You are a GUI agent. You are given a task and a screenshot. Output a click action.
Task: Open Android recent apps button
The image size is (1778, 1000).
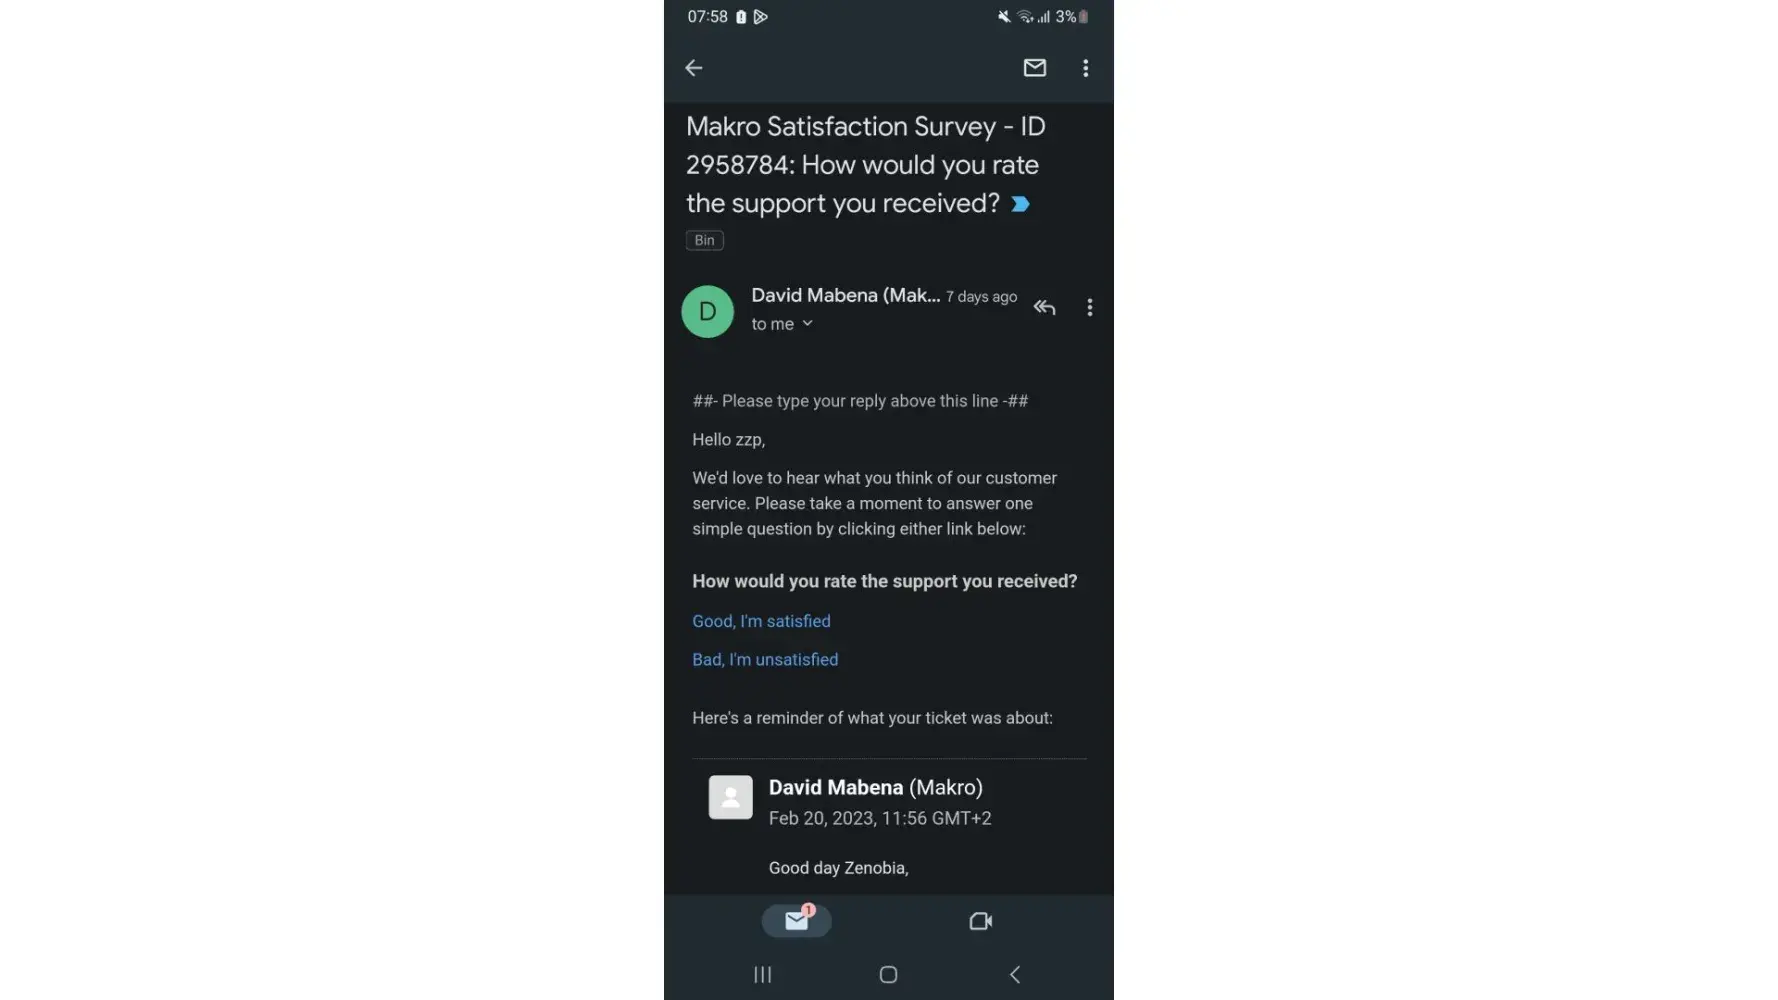(763, 974)
